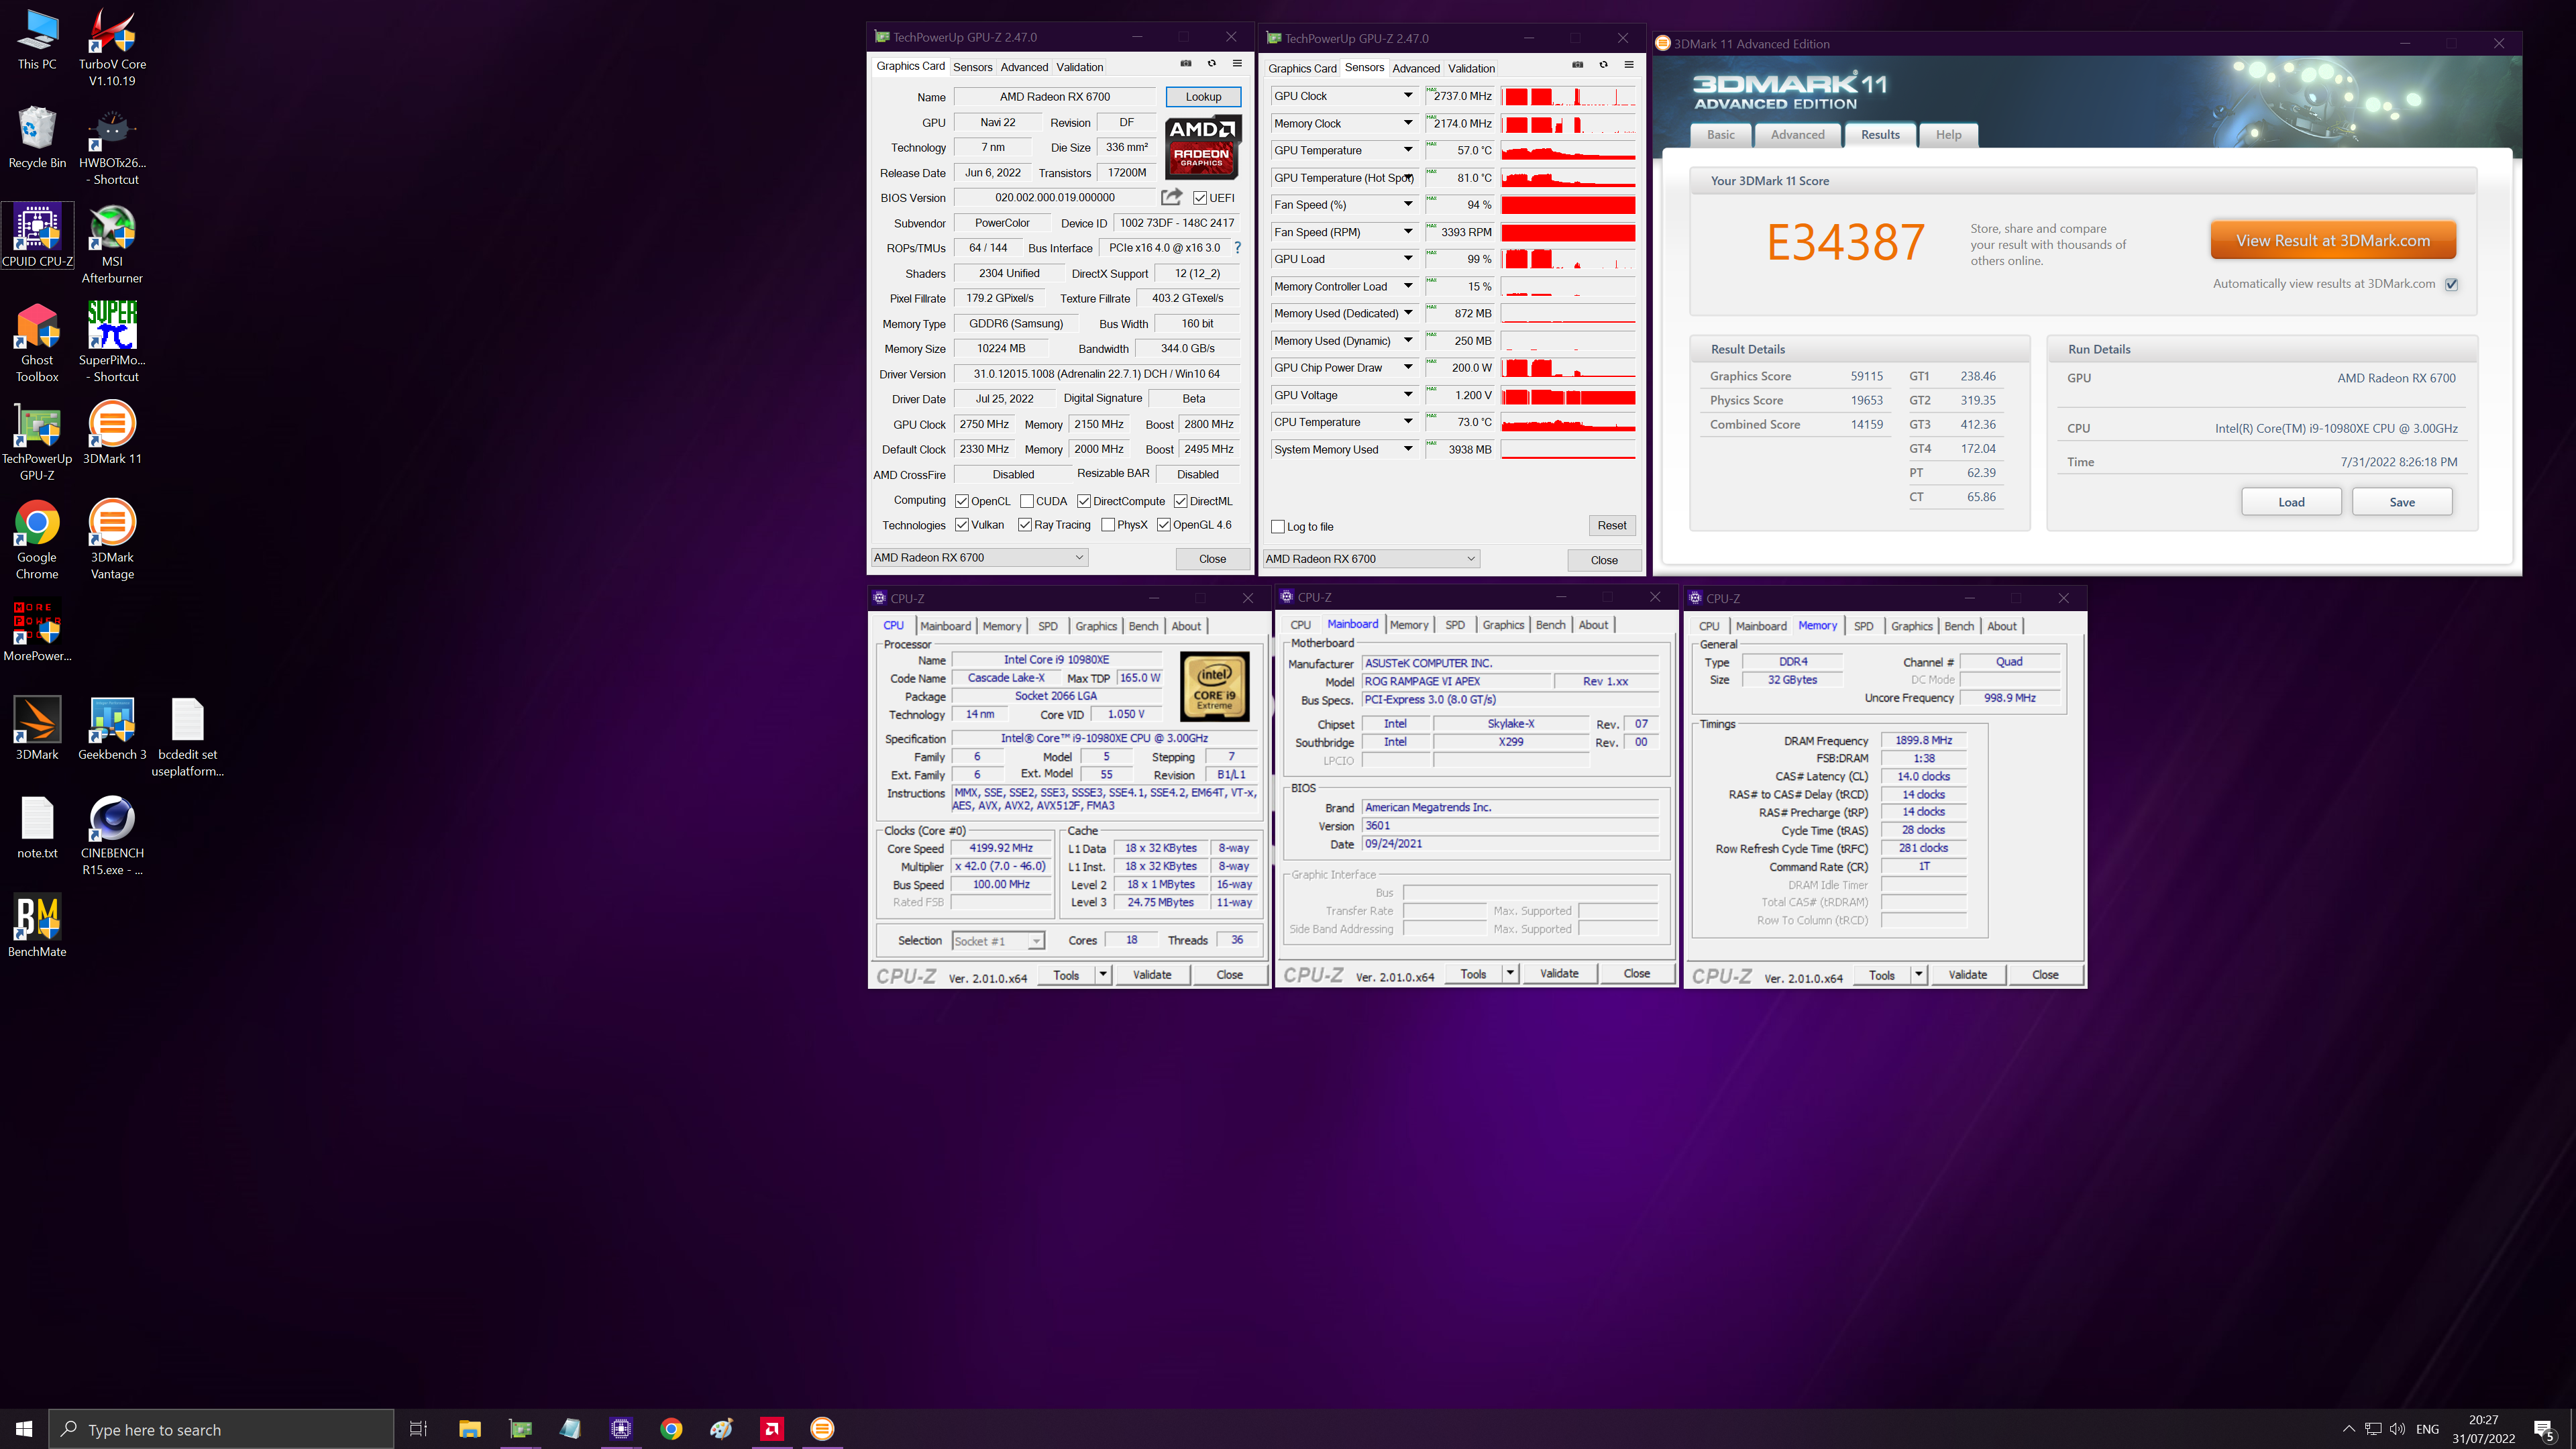
Task: Toggle DirectML checkbox
Action: tap(1181, 501)
